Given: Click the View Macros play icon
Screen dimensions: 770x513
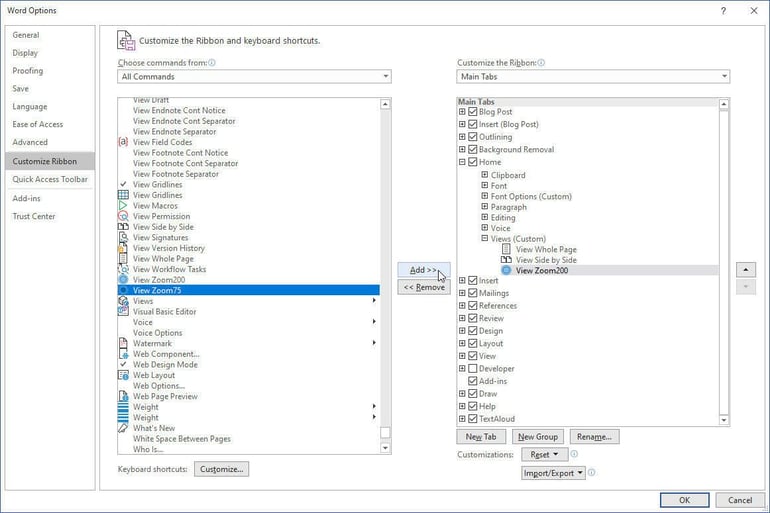Looking at the screenshot, I should [123, 206].
